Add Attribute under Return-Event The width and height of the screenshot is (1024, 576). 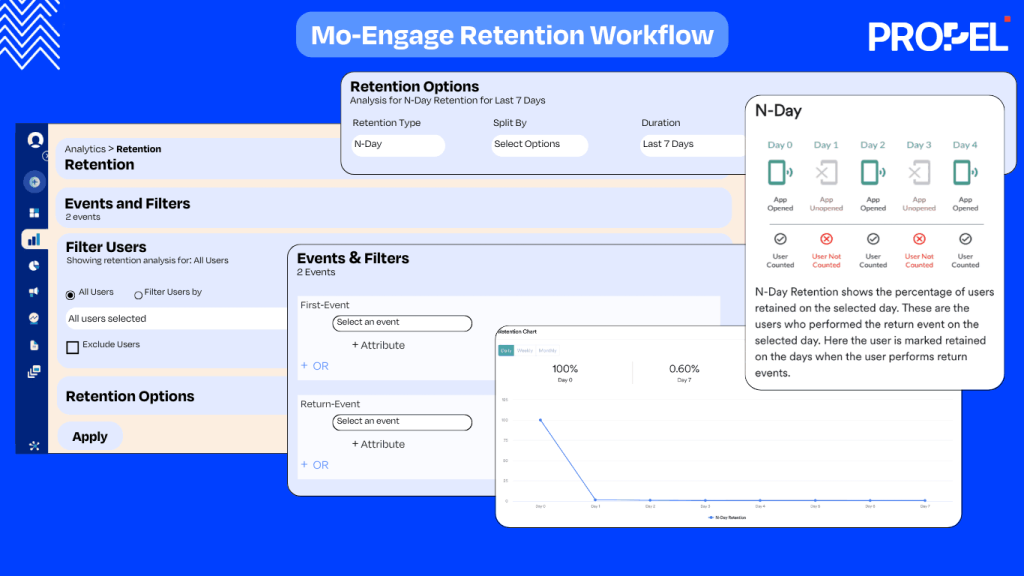pyautogui.click(x=378, y=444)
